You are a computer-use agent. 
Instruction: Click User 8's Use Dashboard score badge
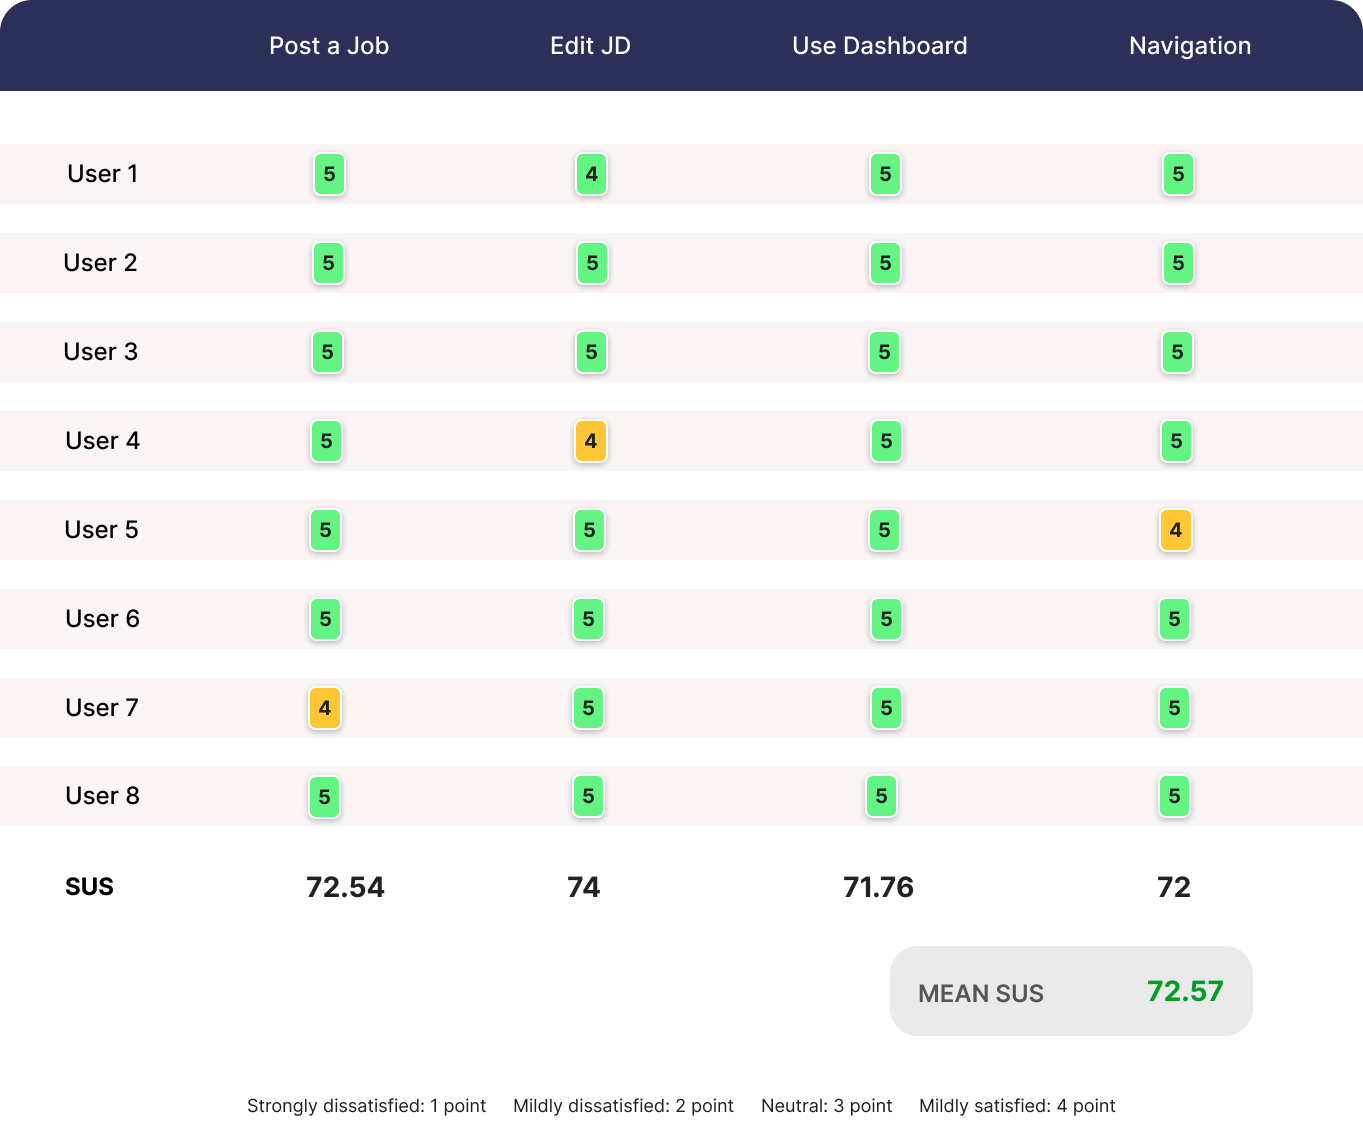point(881,796)
